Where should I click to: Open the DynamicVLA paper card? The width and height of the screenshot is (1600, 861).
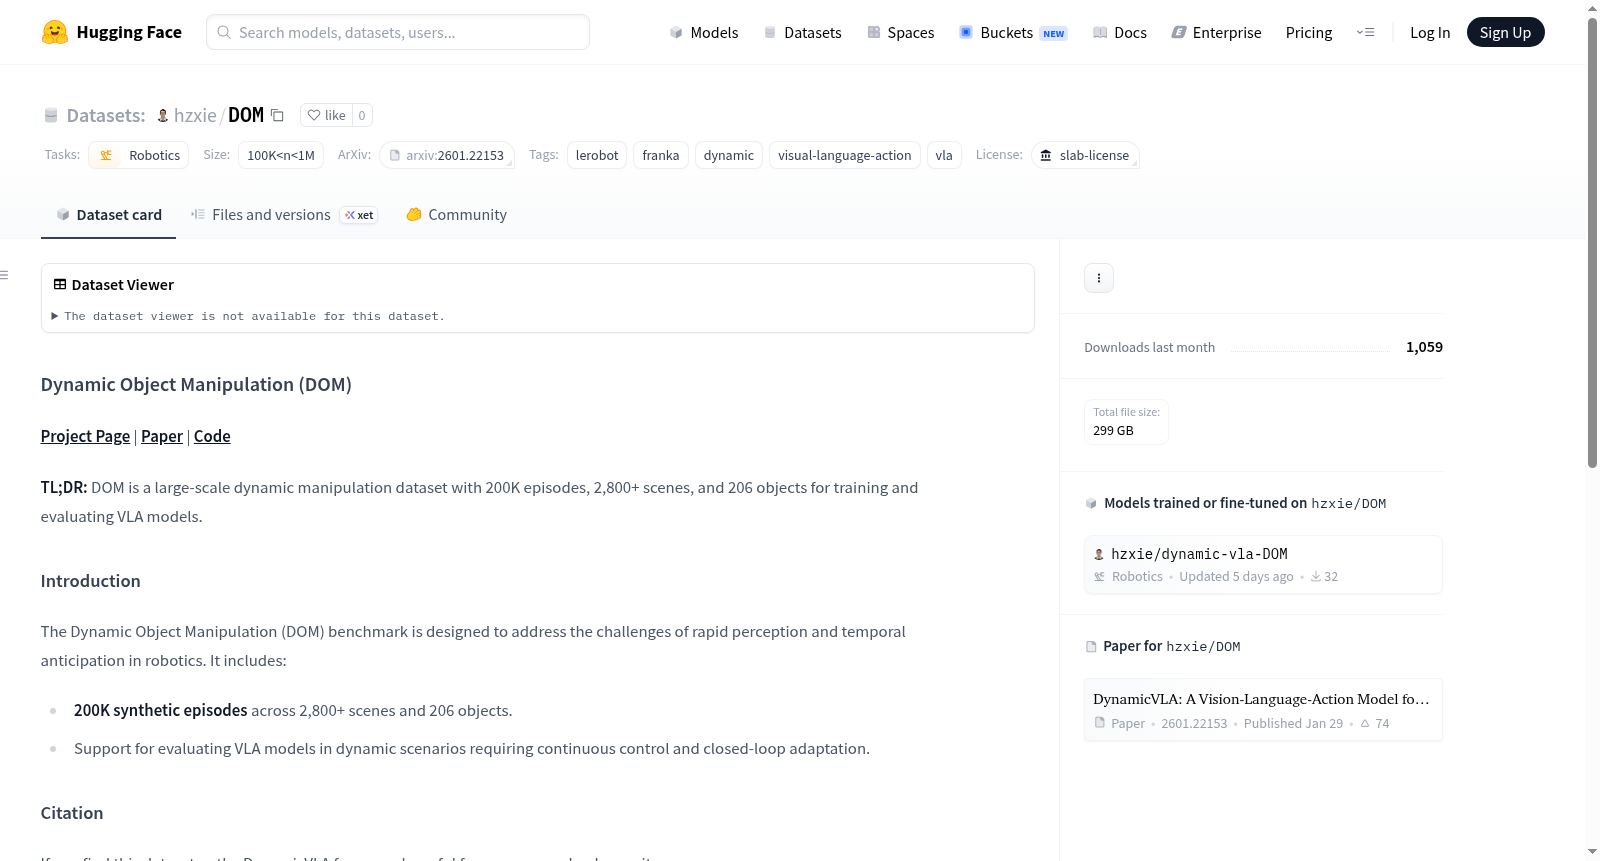click(1263, 710)
